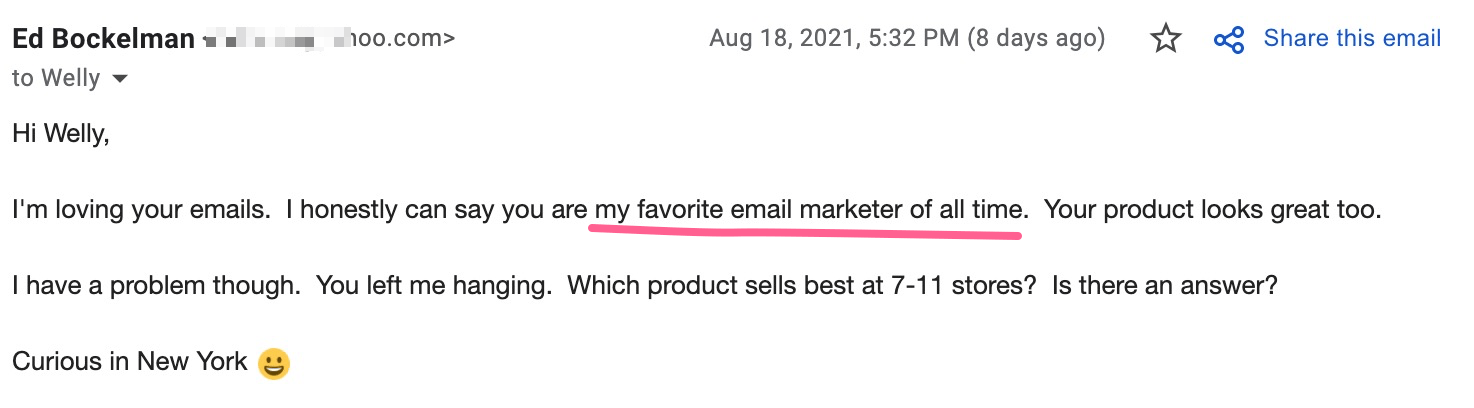
Task: Click the Aug 18, 2021 timestamp
Action: pyautogui.click(x=834, y=39)
